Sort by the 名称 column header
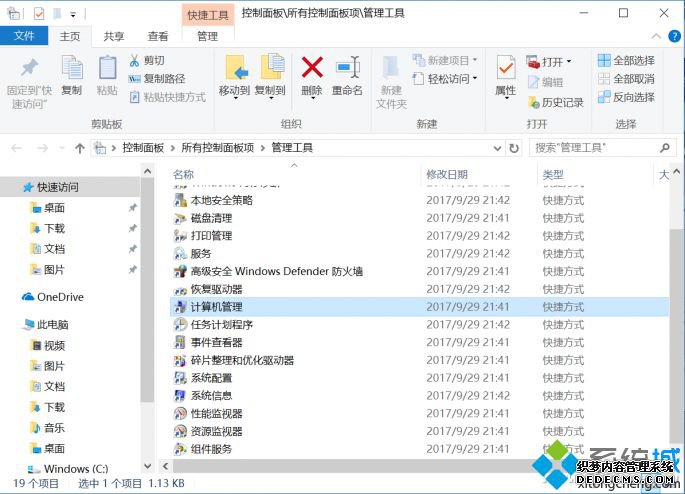 coord(183,175)
